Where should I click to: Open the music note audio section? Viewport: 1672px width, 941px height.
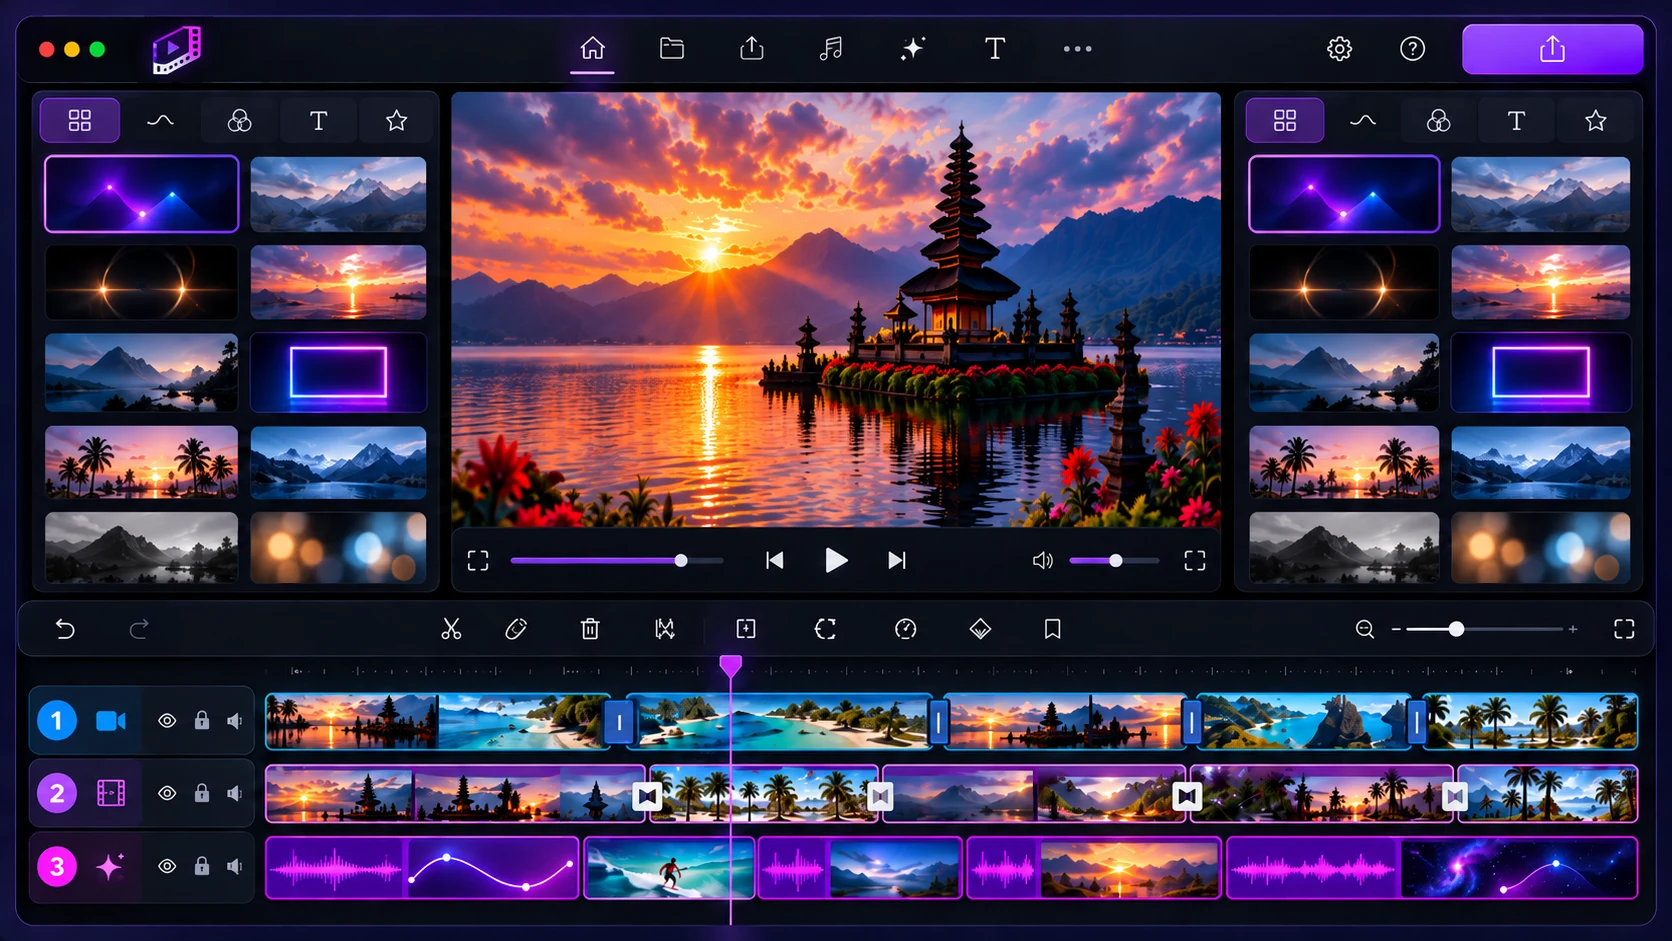(831, 48)
